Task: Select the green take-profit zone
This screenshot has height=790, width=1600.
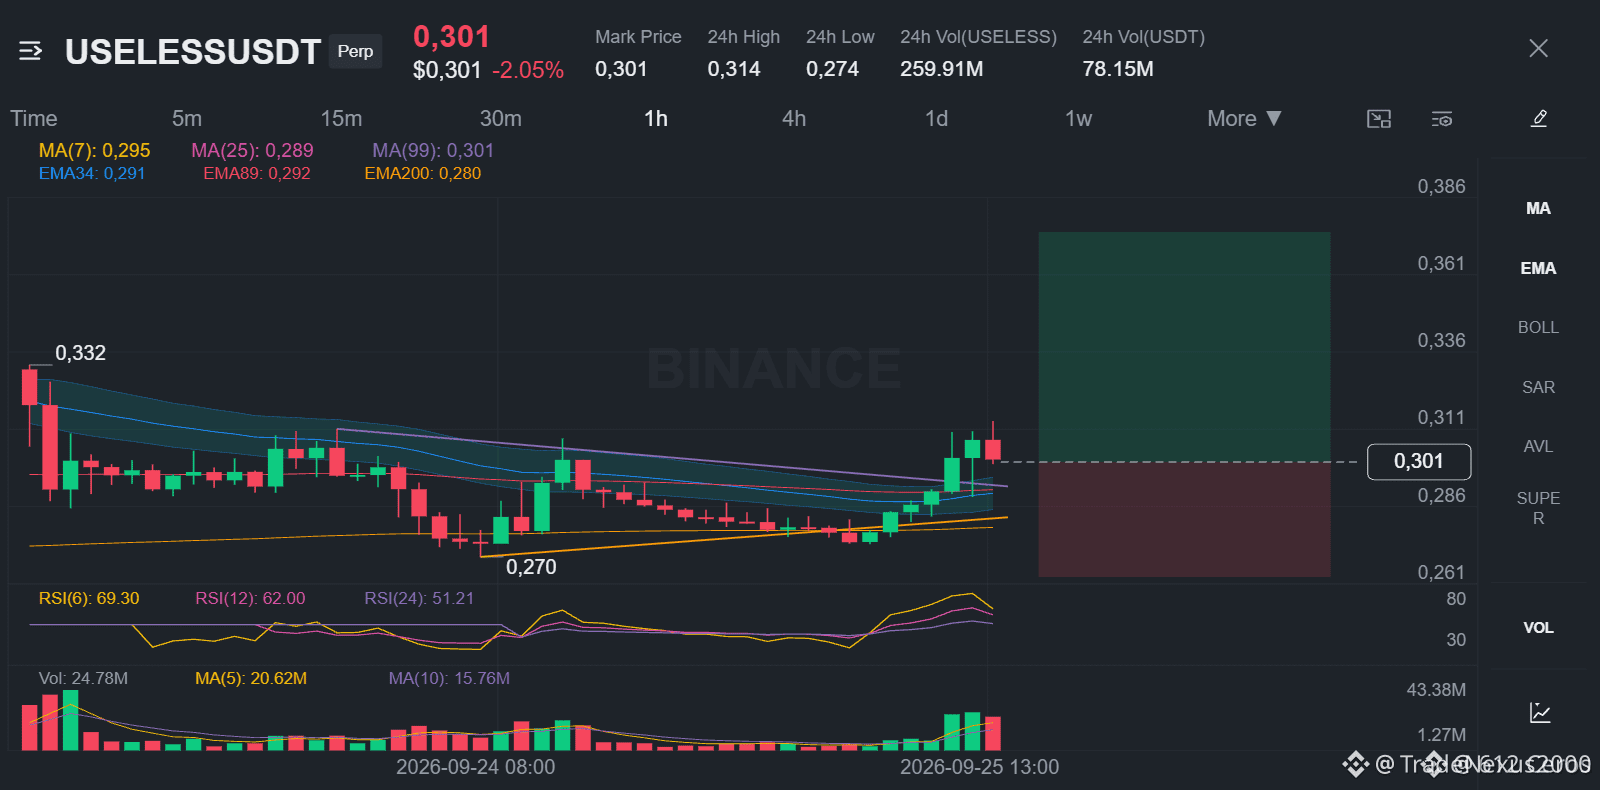Action: click(1184, 347)
